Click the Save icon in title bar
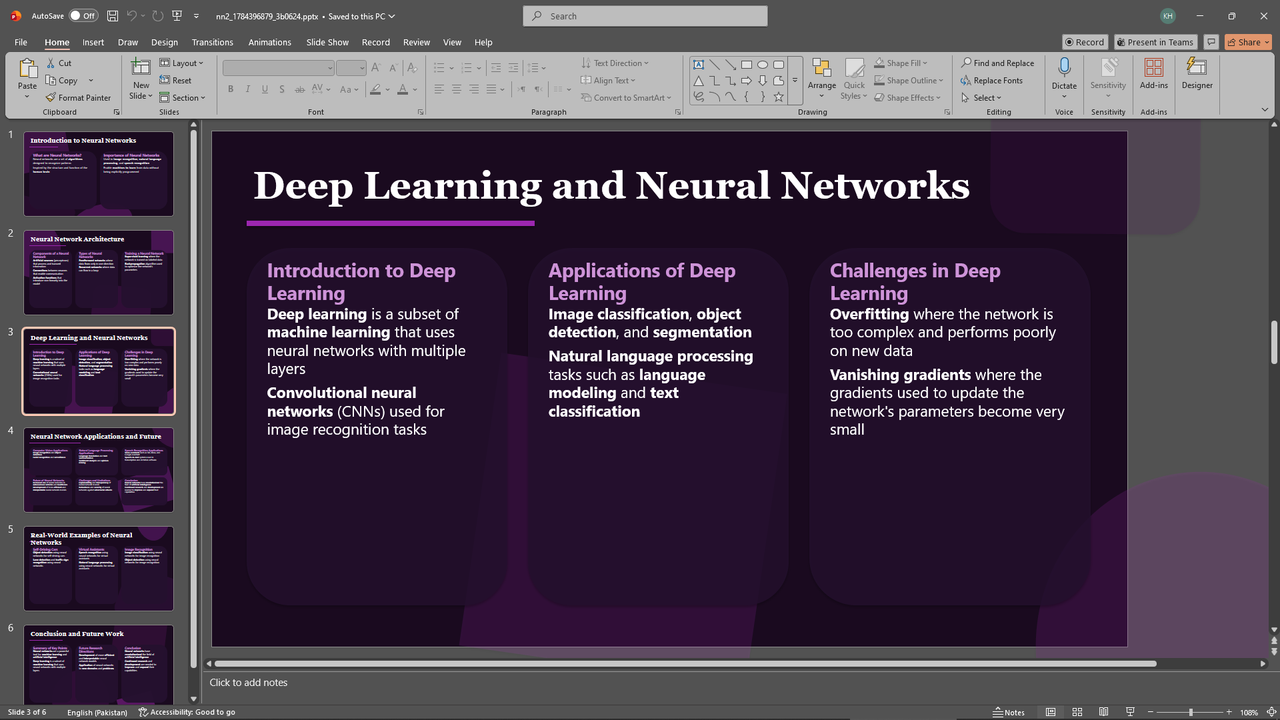Viewport: 1280px width, 720px height. coord(114,16)
